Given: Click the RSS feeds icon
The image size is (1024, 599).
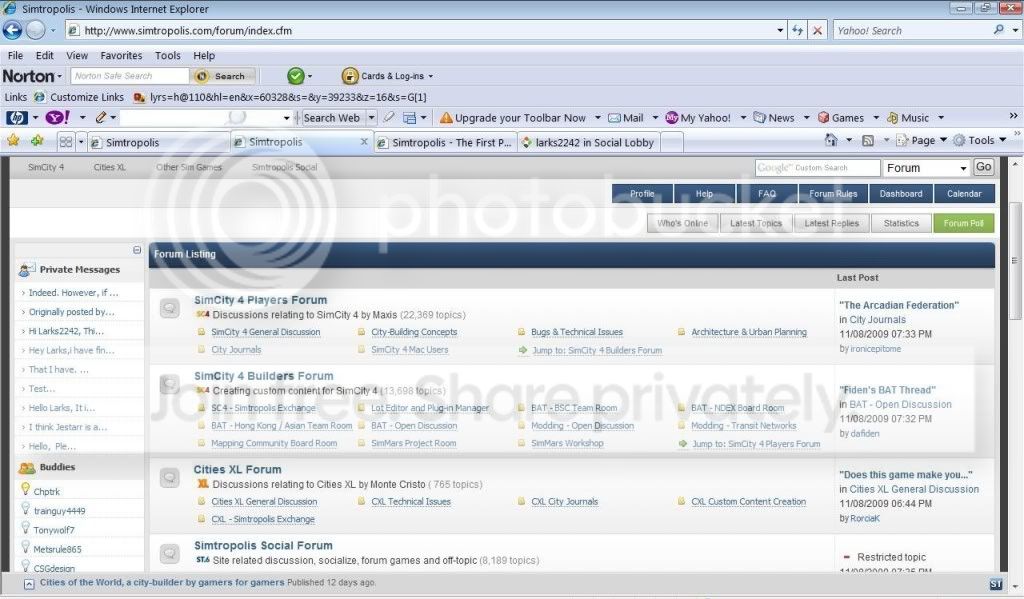Looking at the screenshot, I should click(x=868, y=140).
